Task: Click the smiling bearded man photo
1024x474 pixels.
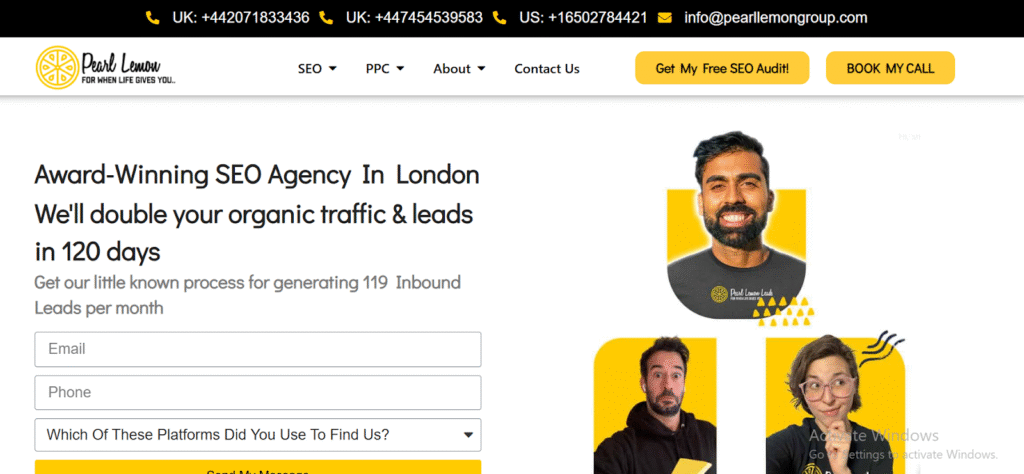Action: [737, 224]
